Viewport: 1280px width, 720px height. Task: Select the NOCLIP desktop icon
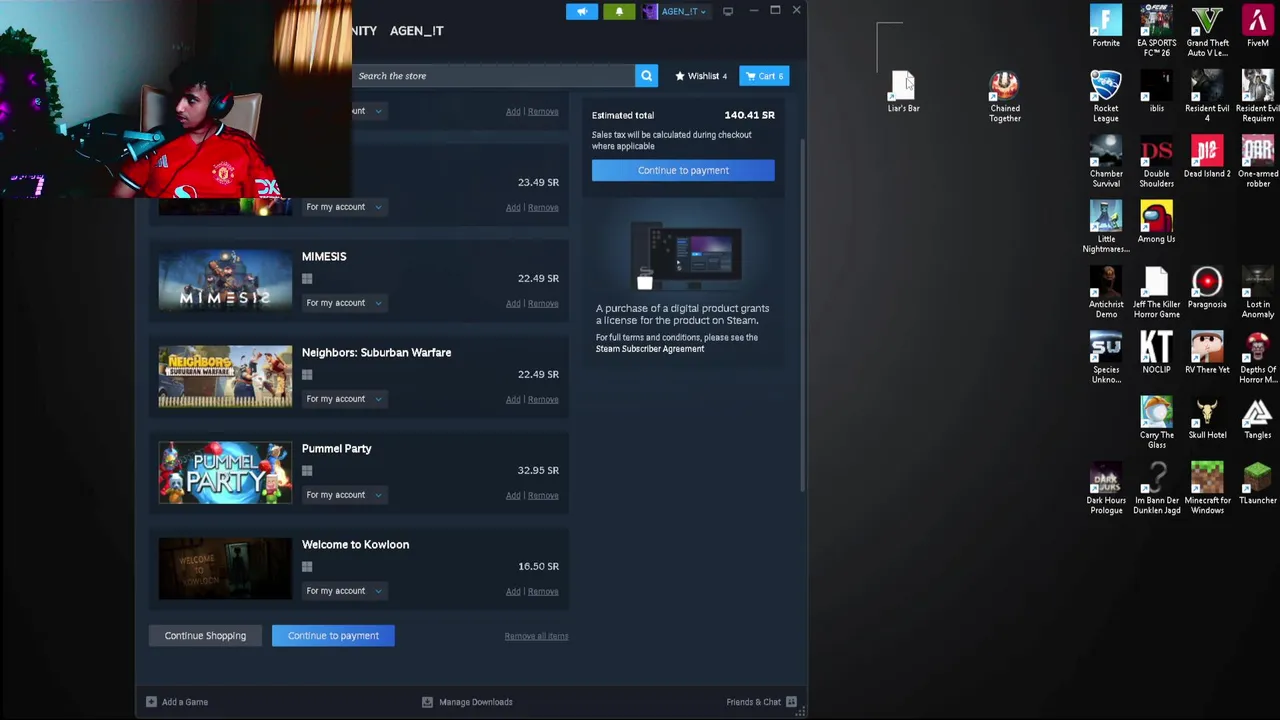coord(1156,352)
